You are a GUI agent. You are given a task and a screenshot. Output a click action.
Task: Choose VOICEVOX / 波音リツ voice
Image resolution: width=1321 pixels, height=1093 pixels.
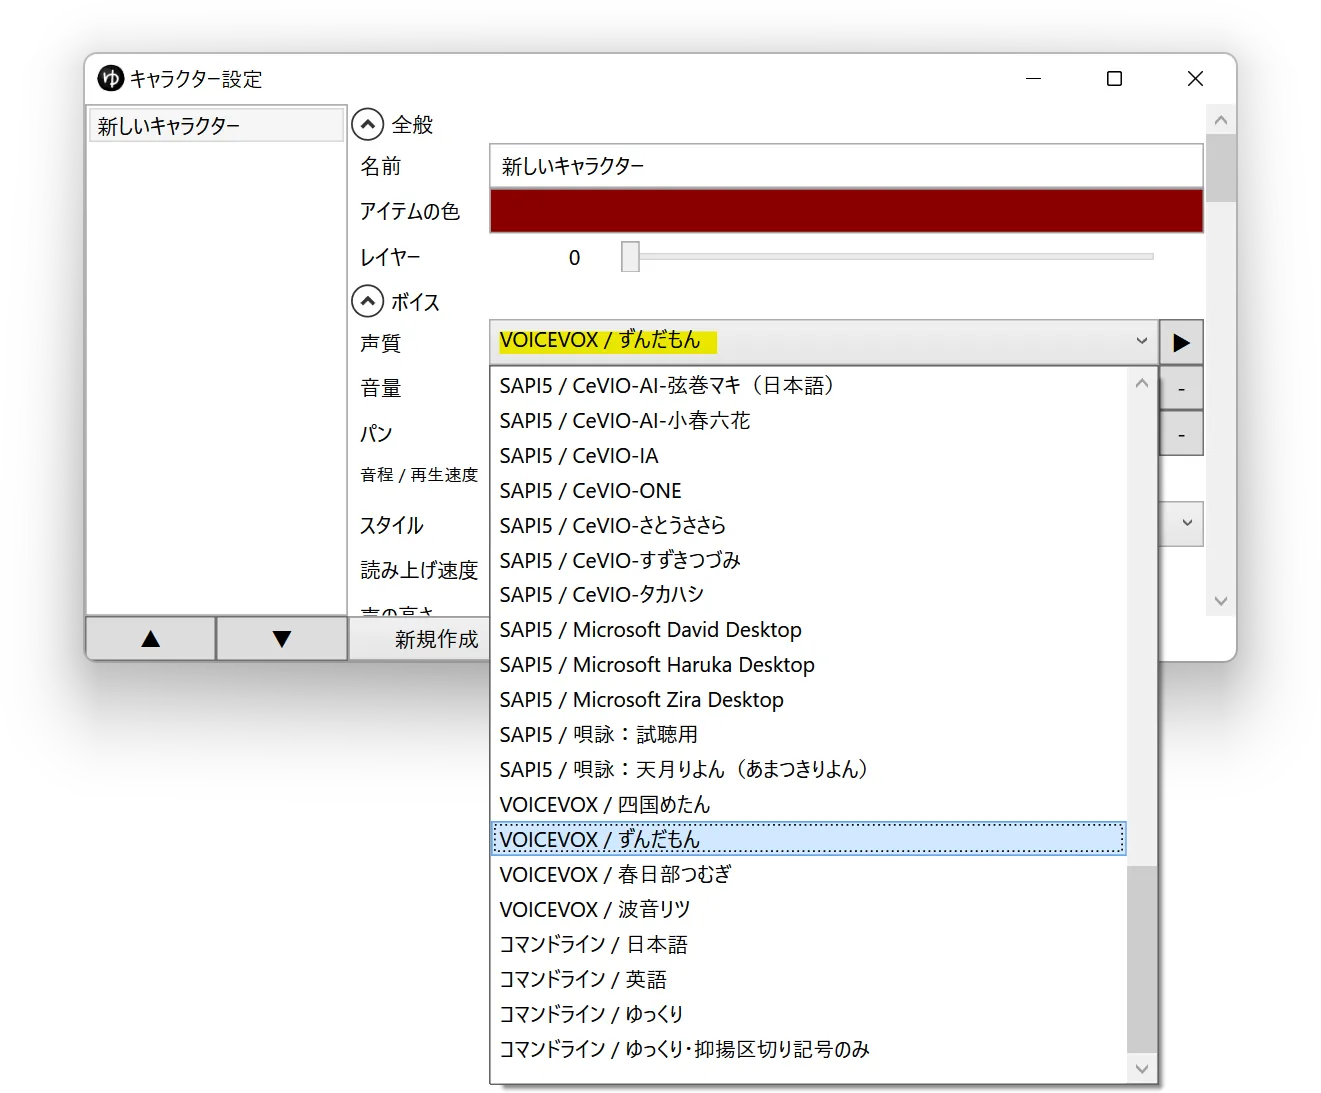click(x=808, y=910)
